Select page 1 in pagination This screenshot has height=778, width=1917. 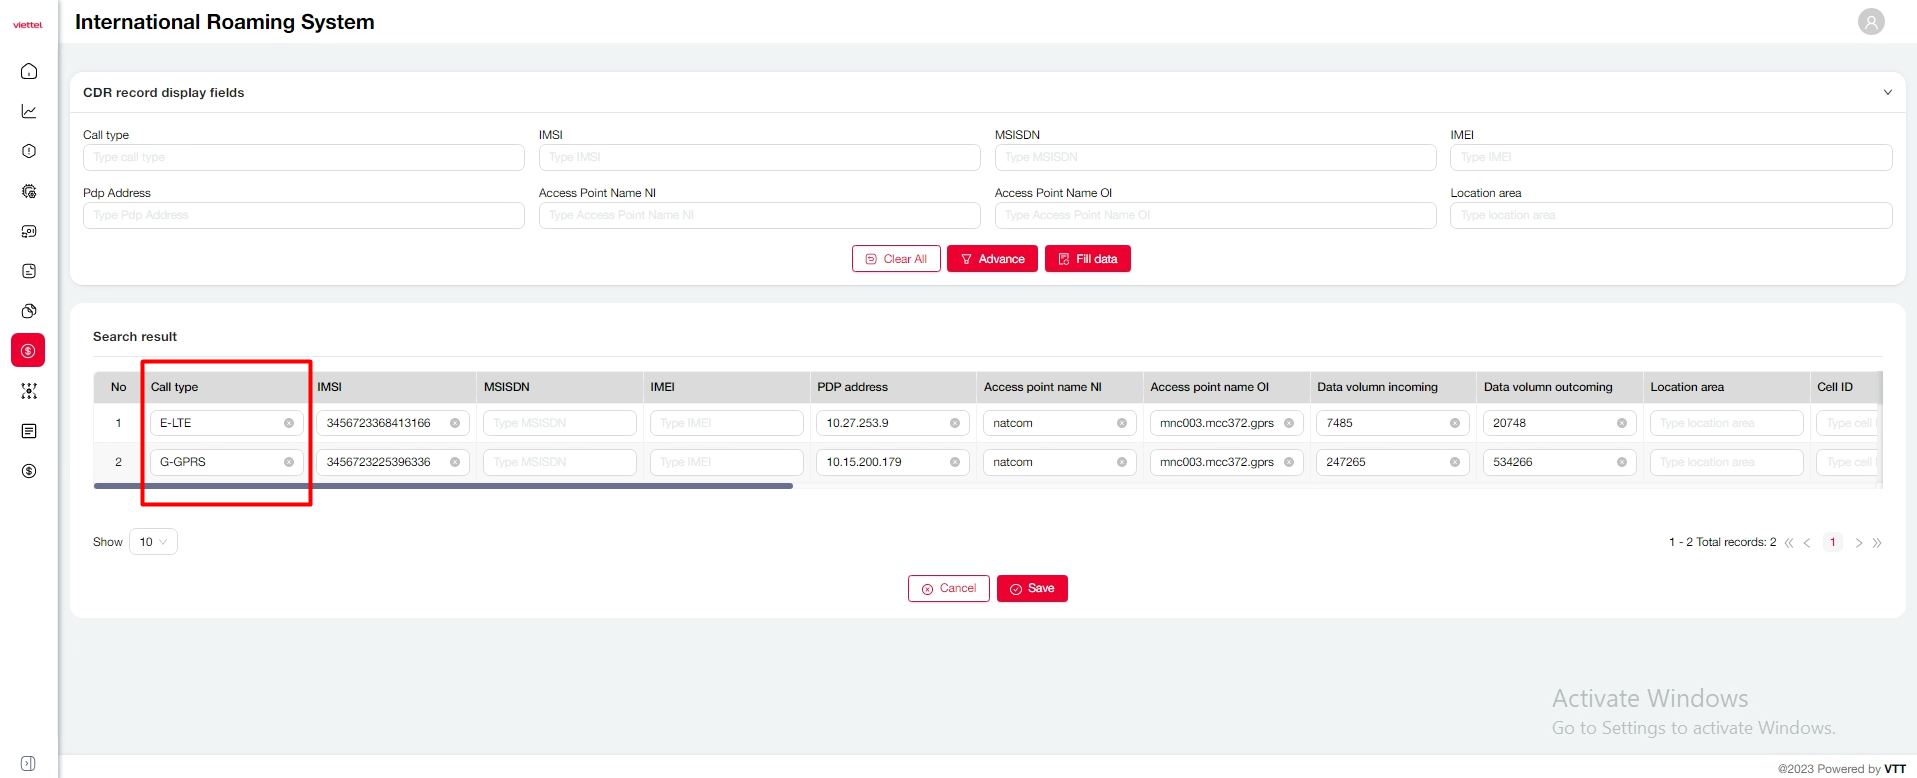click(1832, 542)
